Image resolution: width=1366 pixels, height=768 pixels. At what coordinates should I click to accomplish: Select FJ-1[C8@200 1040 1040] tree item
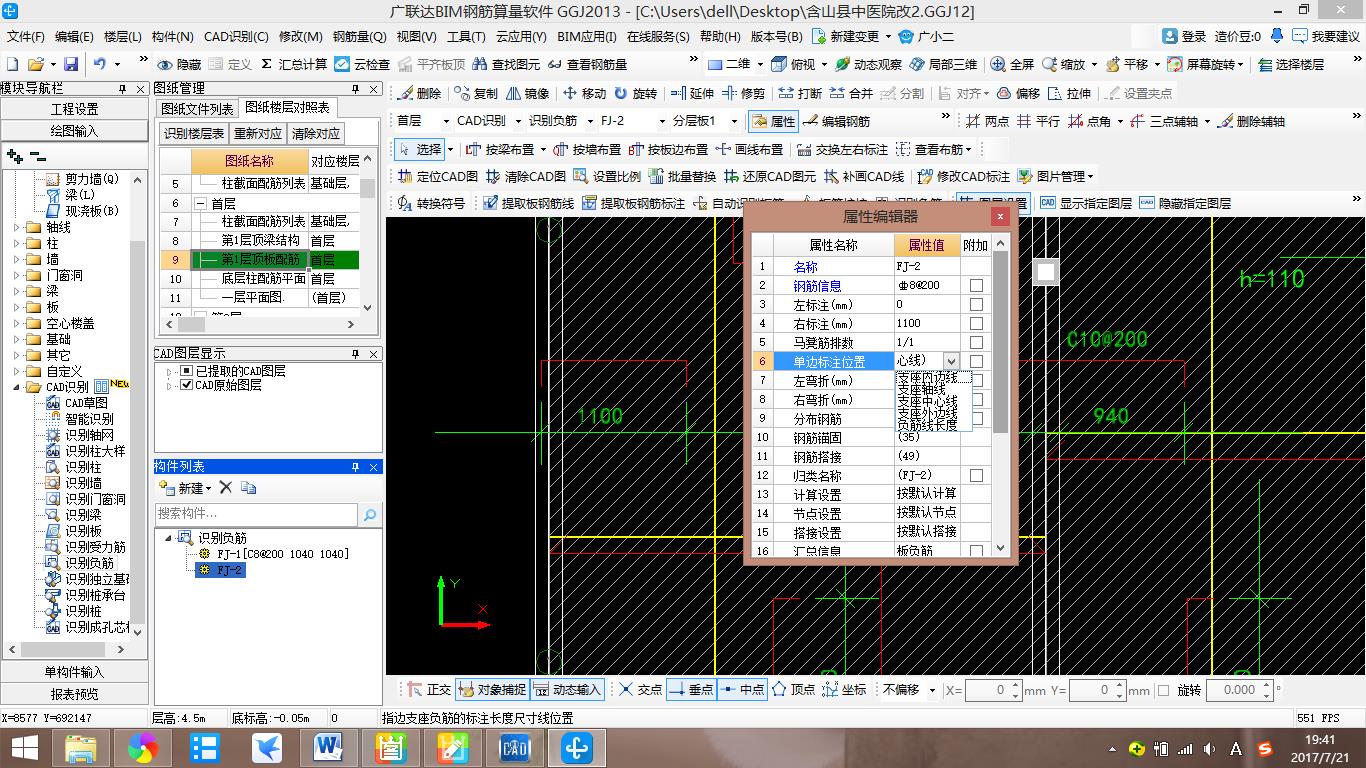tap(283, 554)
